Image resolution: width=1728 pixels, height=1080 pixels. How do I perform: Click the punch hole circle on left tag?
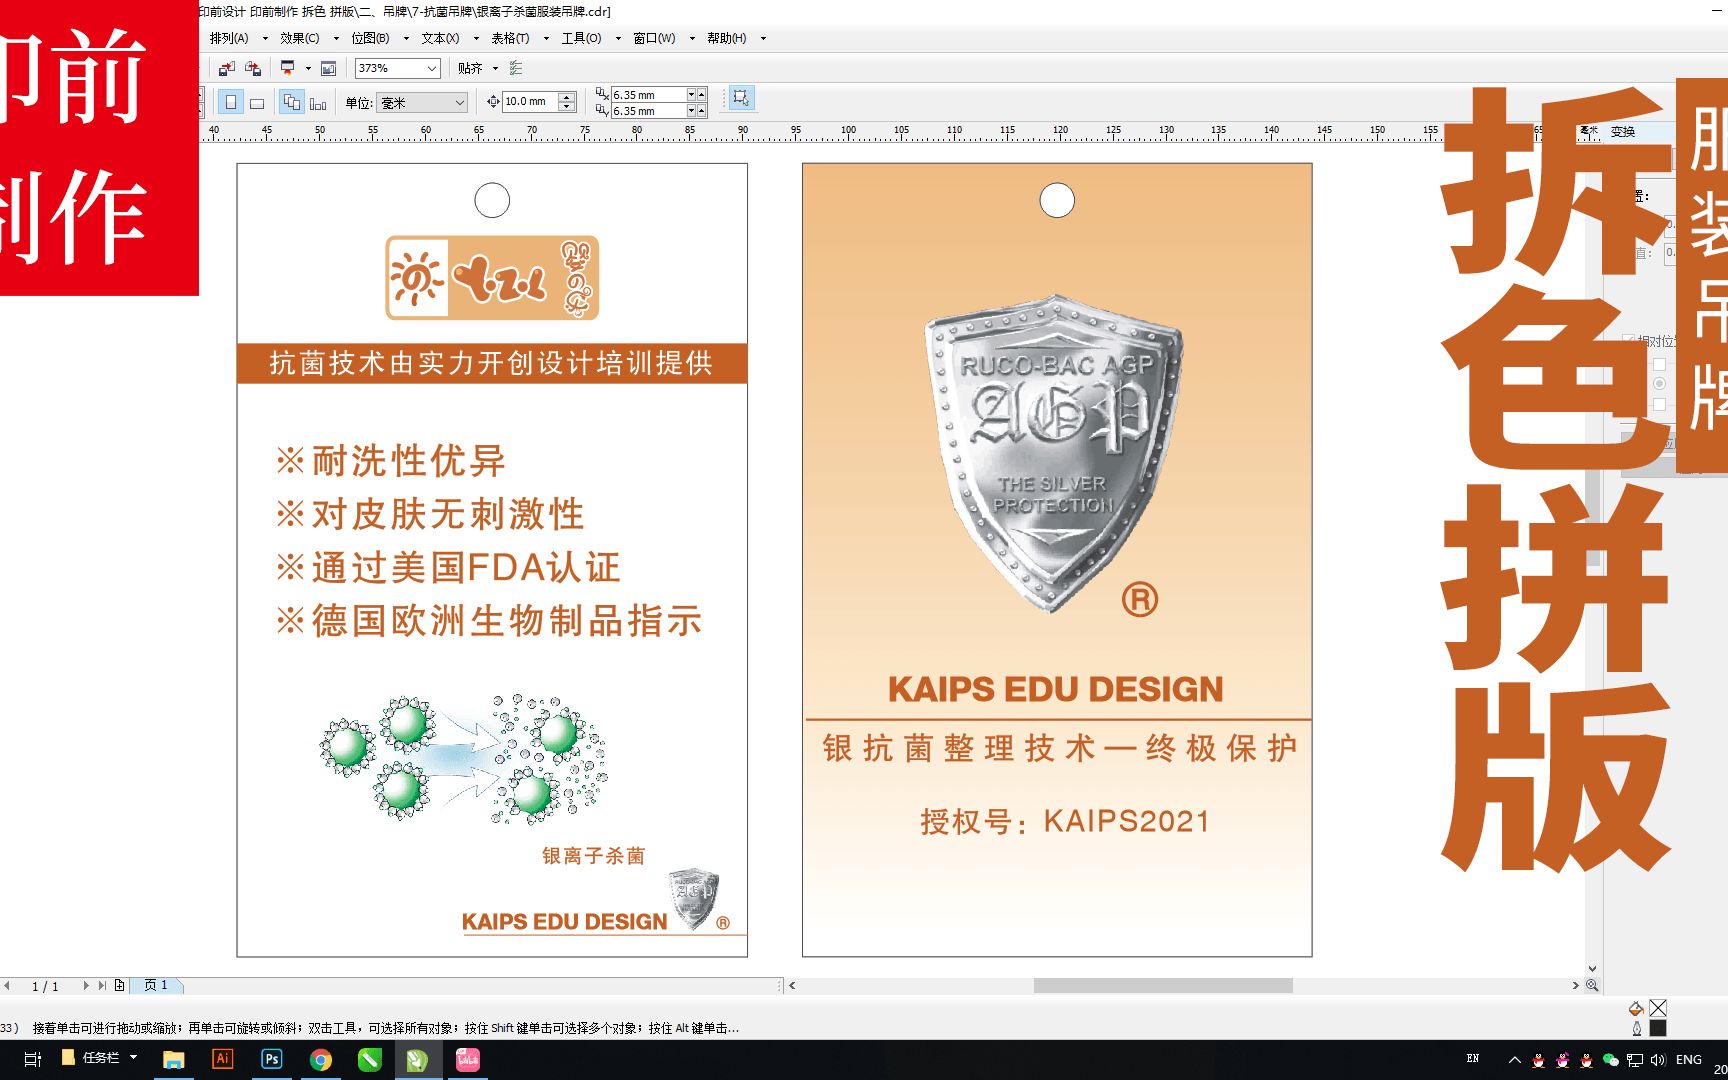(x=492, y=200)
